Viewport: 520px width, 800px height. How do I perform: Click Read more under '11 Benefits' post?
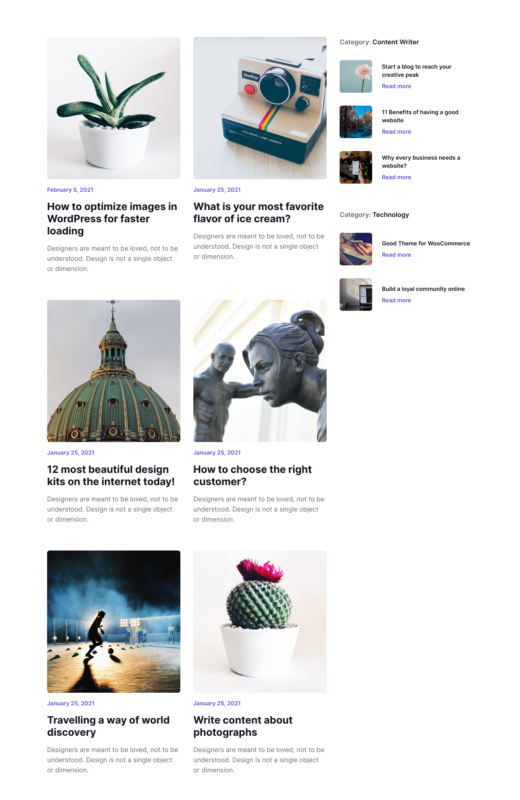396,132
